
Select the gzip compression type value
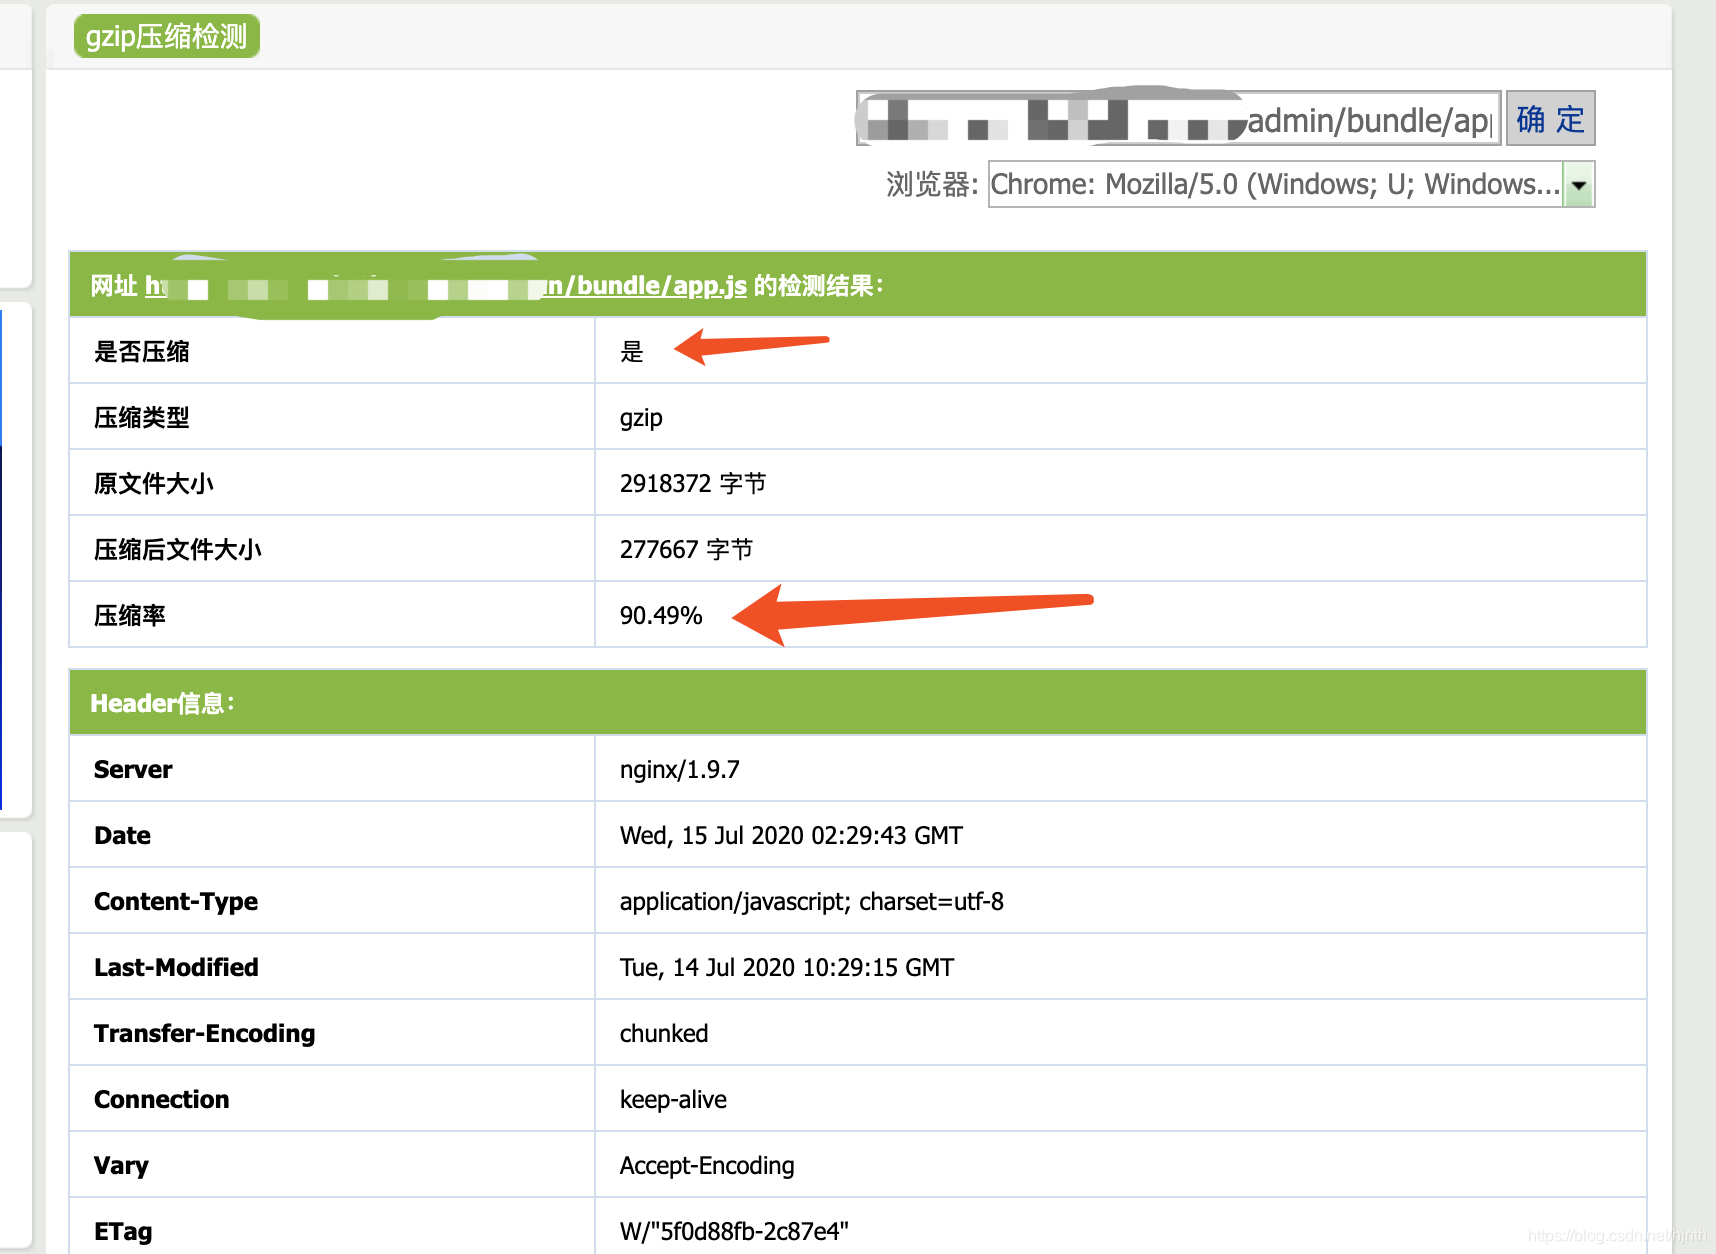coord(641,418)
